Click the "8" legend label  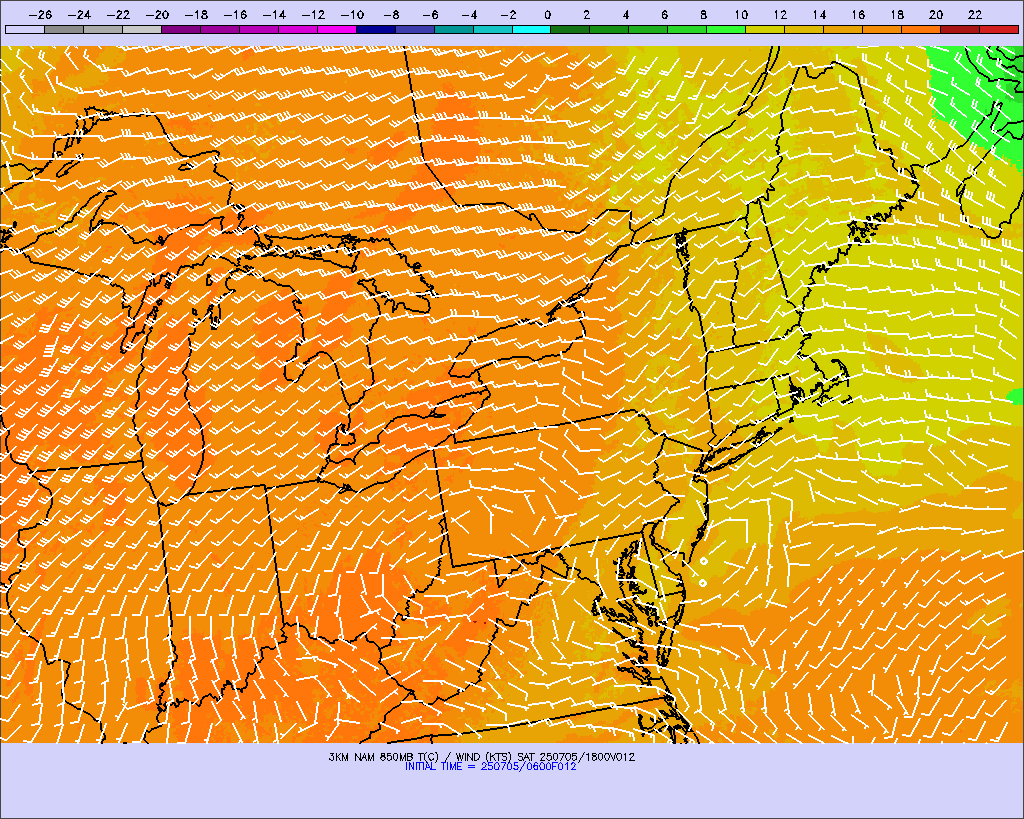[703, 14]
